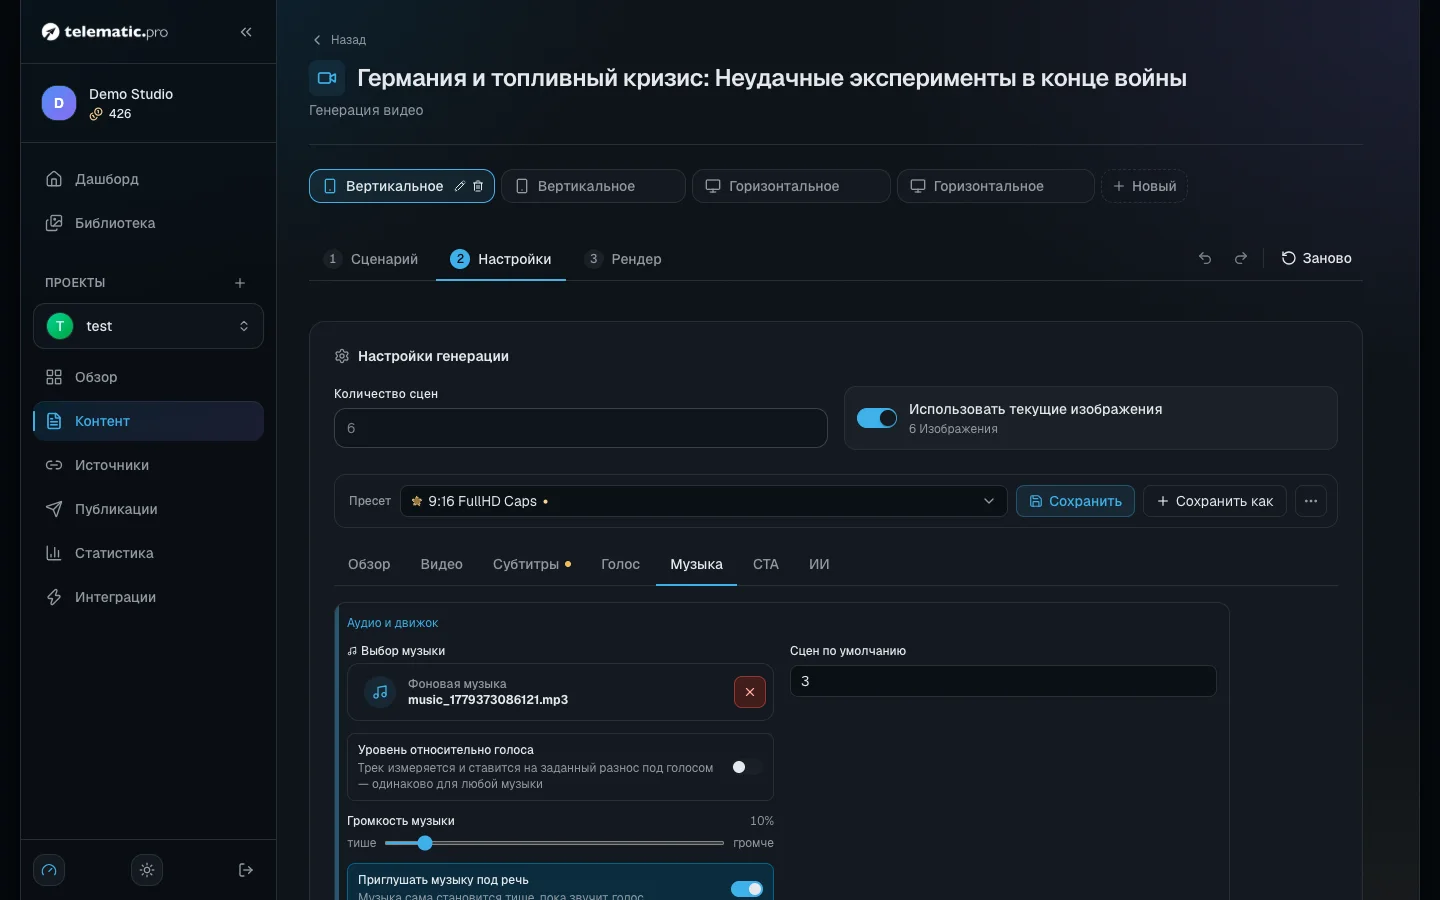Rename the active format with the pencil icon
Image resolution: width=1440 pixels, height=900 pixels.
pos(460,186)
